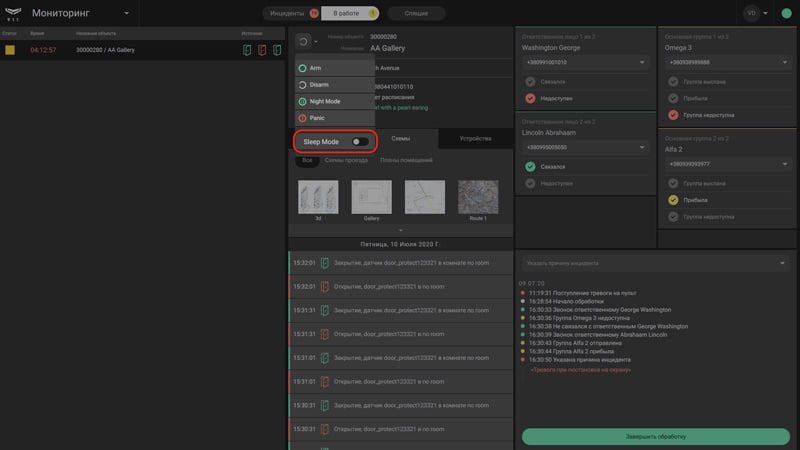Click the Тревога при постановке на охрану cause
Viewport: 800px width, 450px height.
pyautogui.click(x=581, y=370)
